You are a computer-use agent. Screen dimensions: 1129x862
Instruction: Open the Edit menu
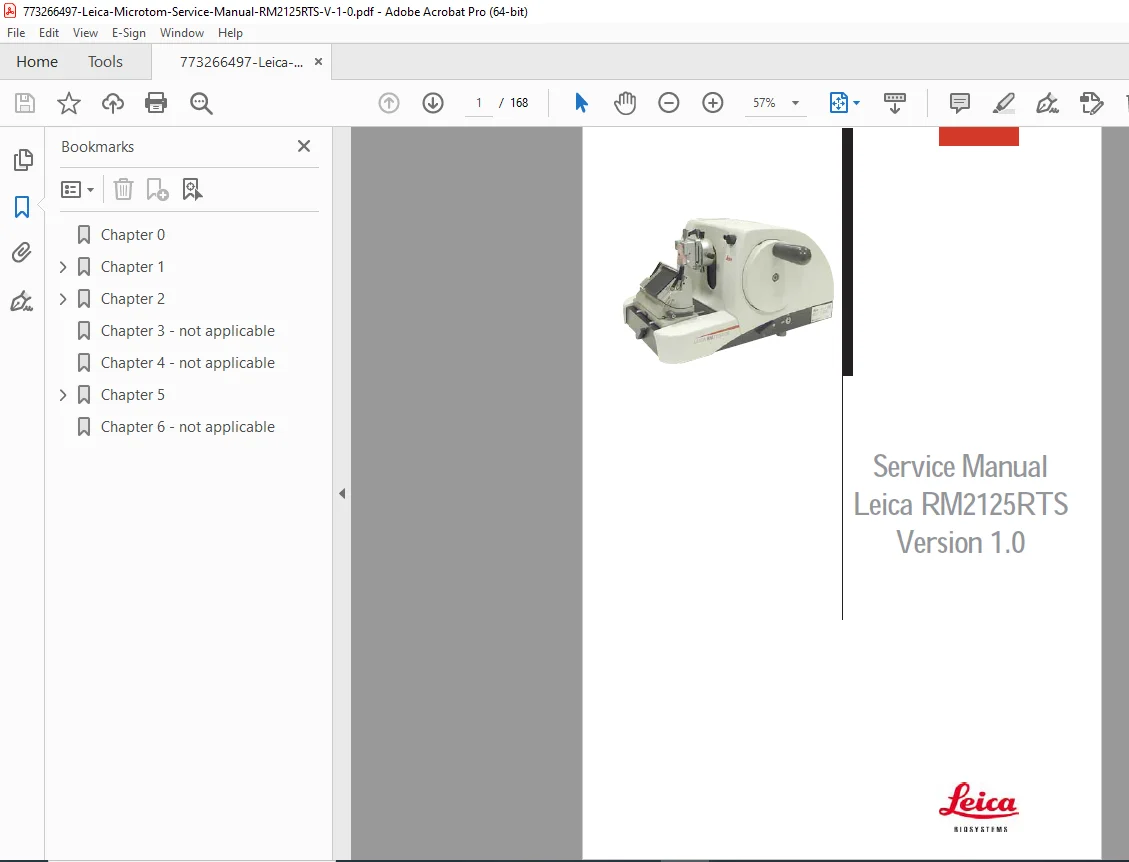pyautogui.click(x=49, y=33)
